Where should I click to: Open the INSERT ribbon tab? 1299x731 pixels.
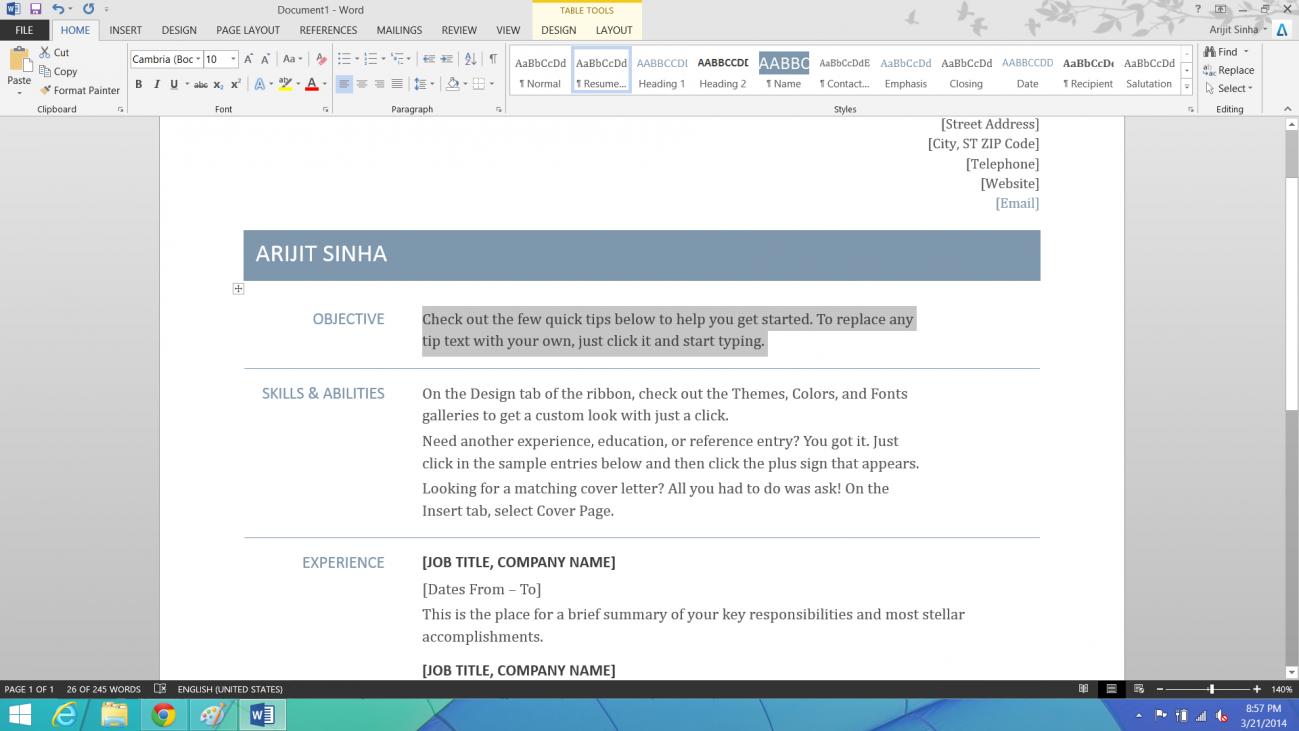[125, 30]
